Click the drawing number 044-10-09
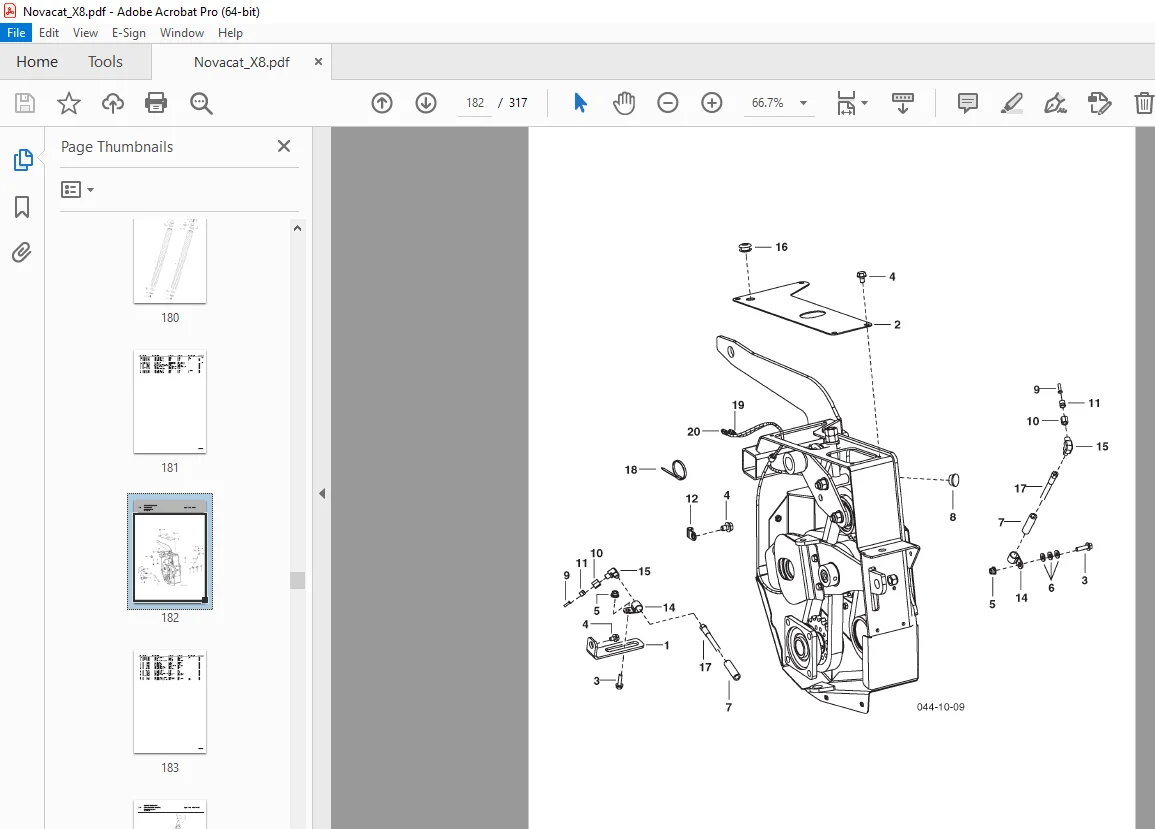Image resolution: width=1155 pixels, height=829 pixels. click(940, 707)
